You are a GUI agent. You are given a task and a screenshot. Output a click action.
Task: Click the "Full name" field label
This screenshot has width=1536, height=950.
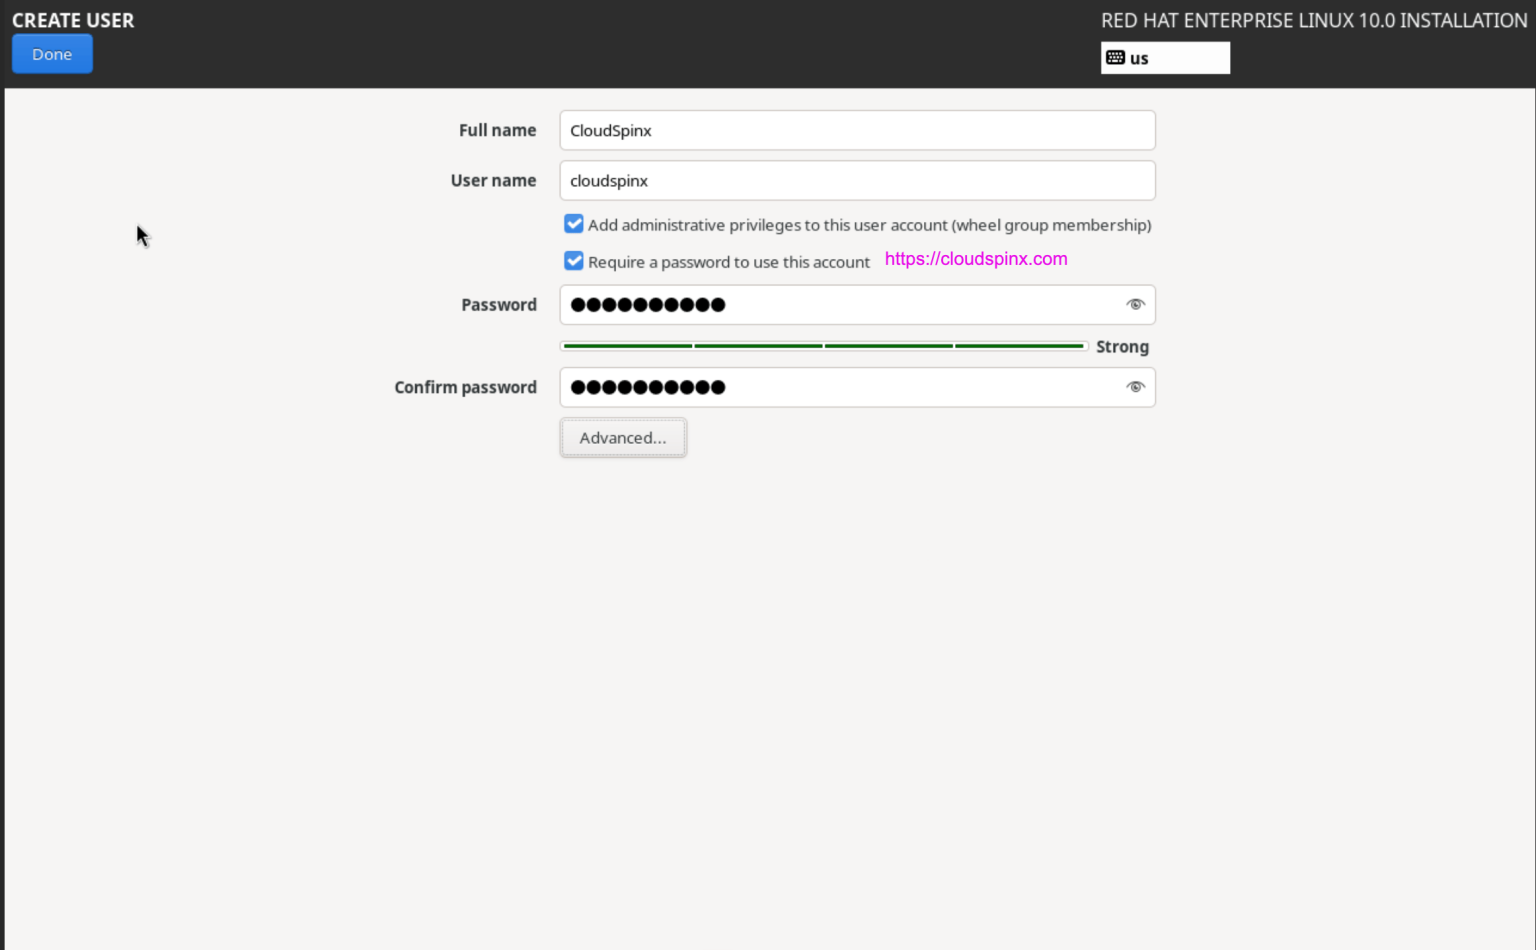coord(497,130)
